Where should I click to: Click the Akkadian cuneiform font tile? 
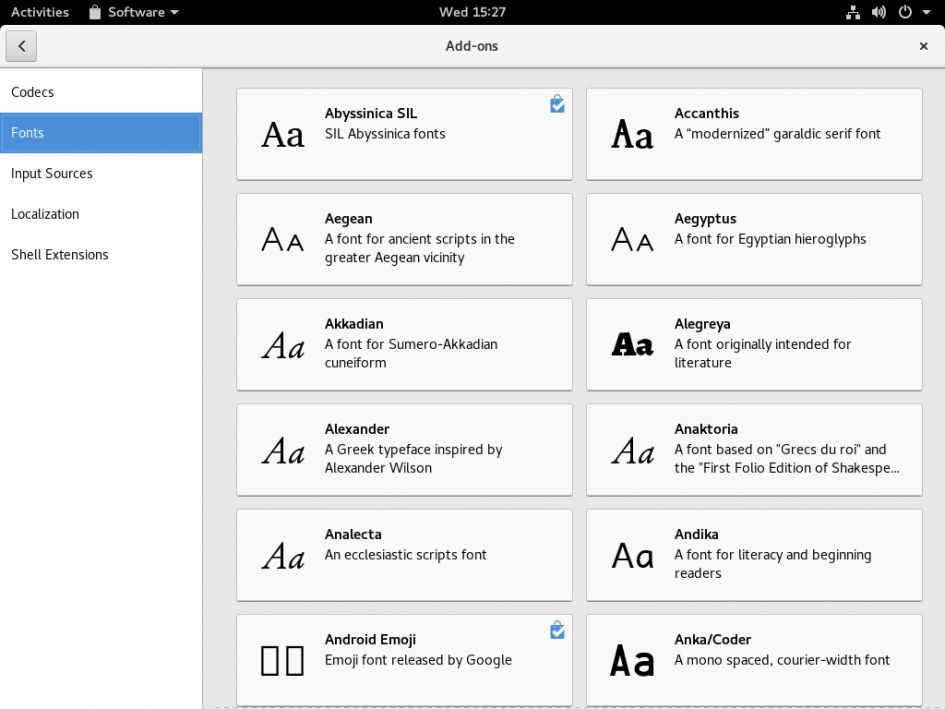coord(404,343)
